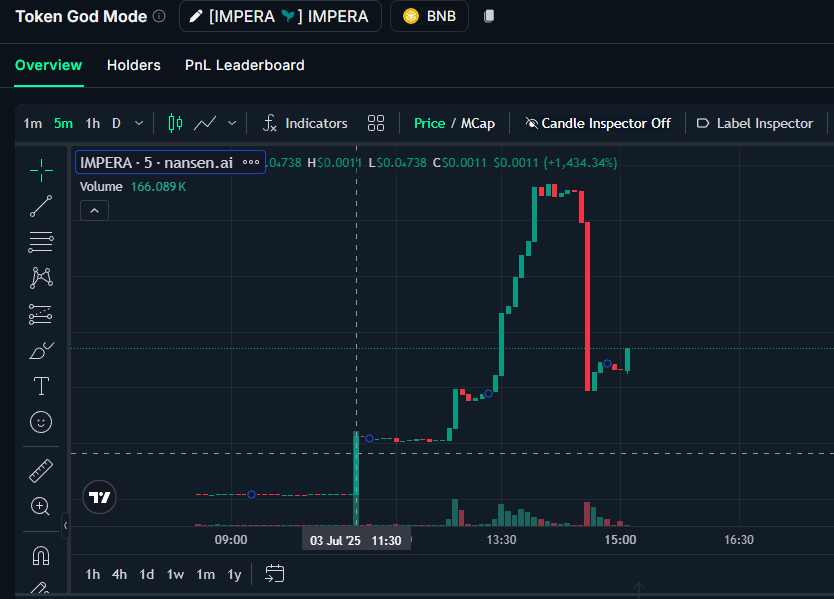
Task: Open the emoji icons tool
Action: tap(41, 422)
